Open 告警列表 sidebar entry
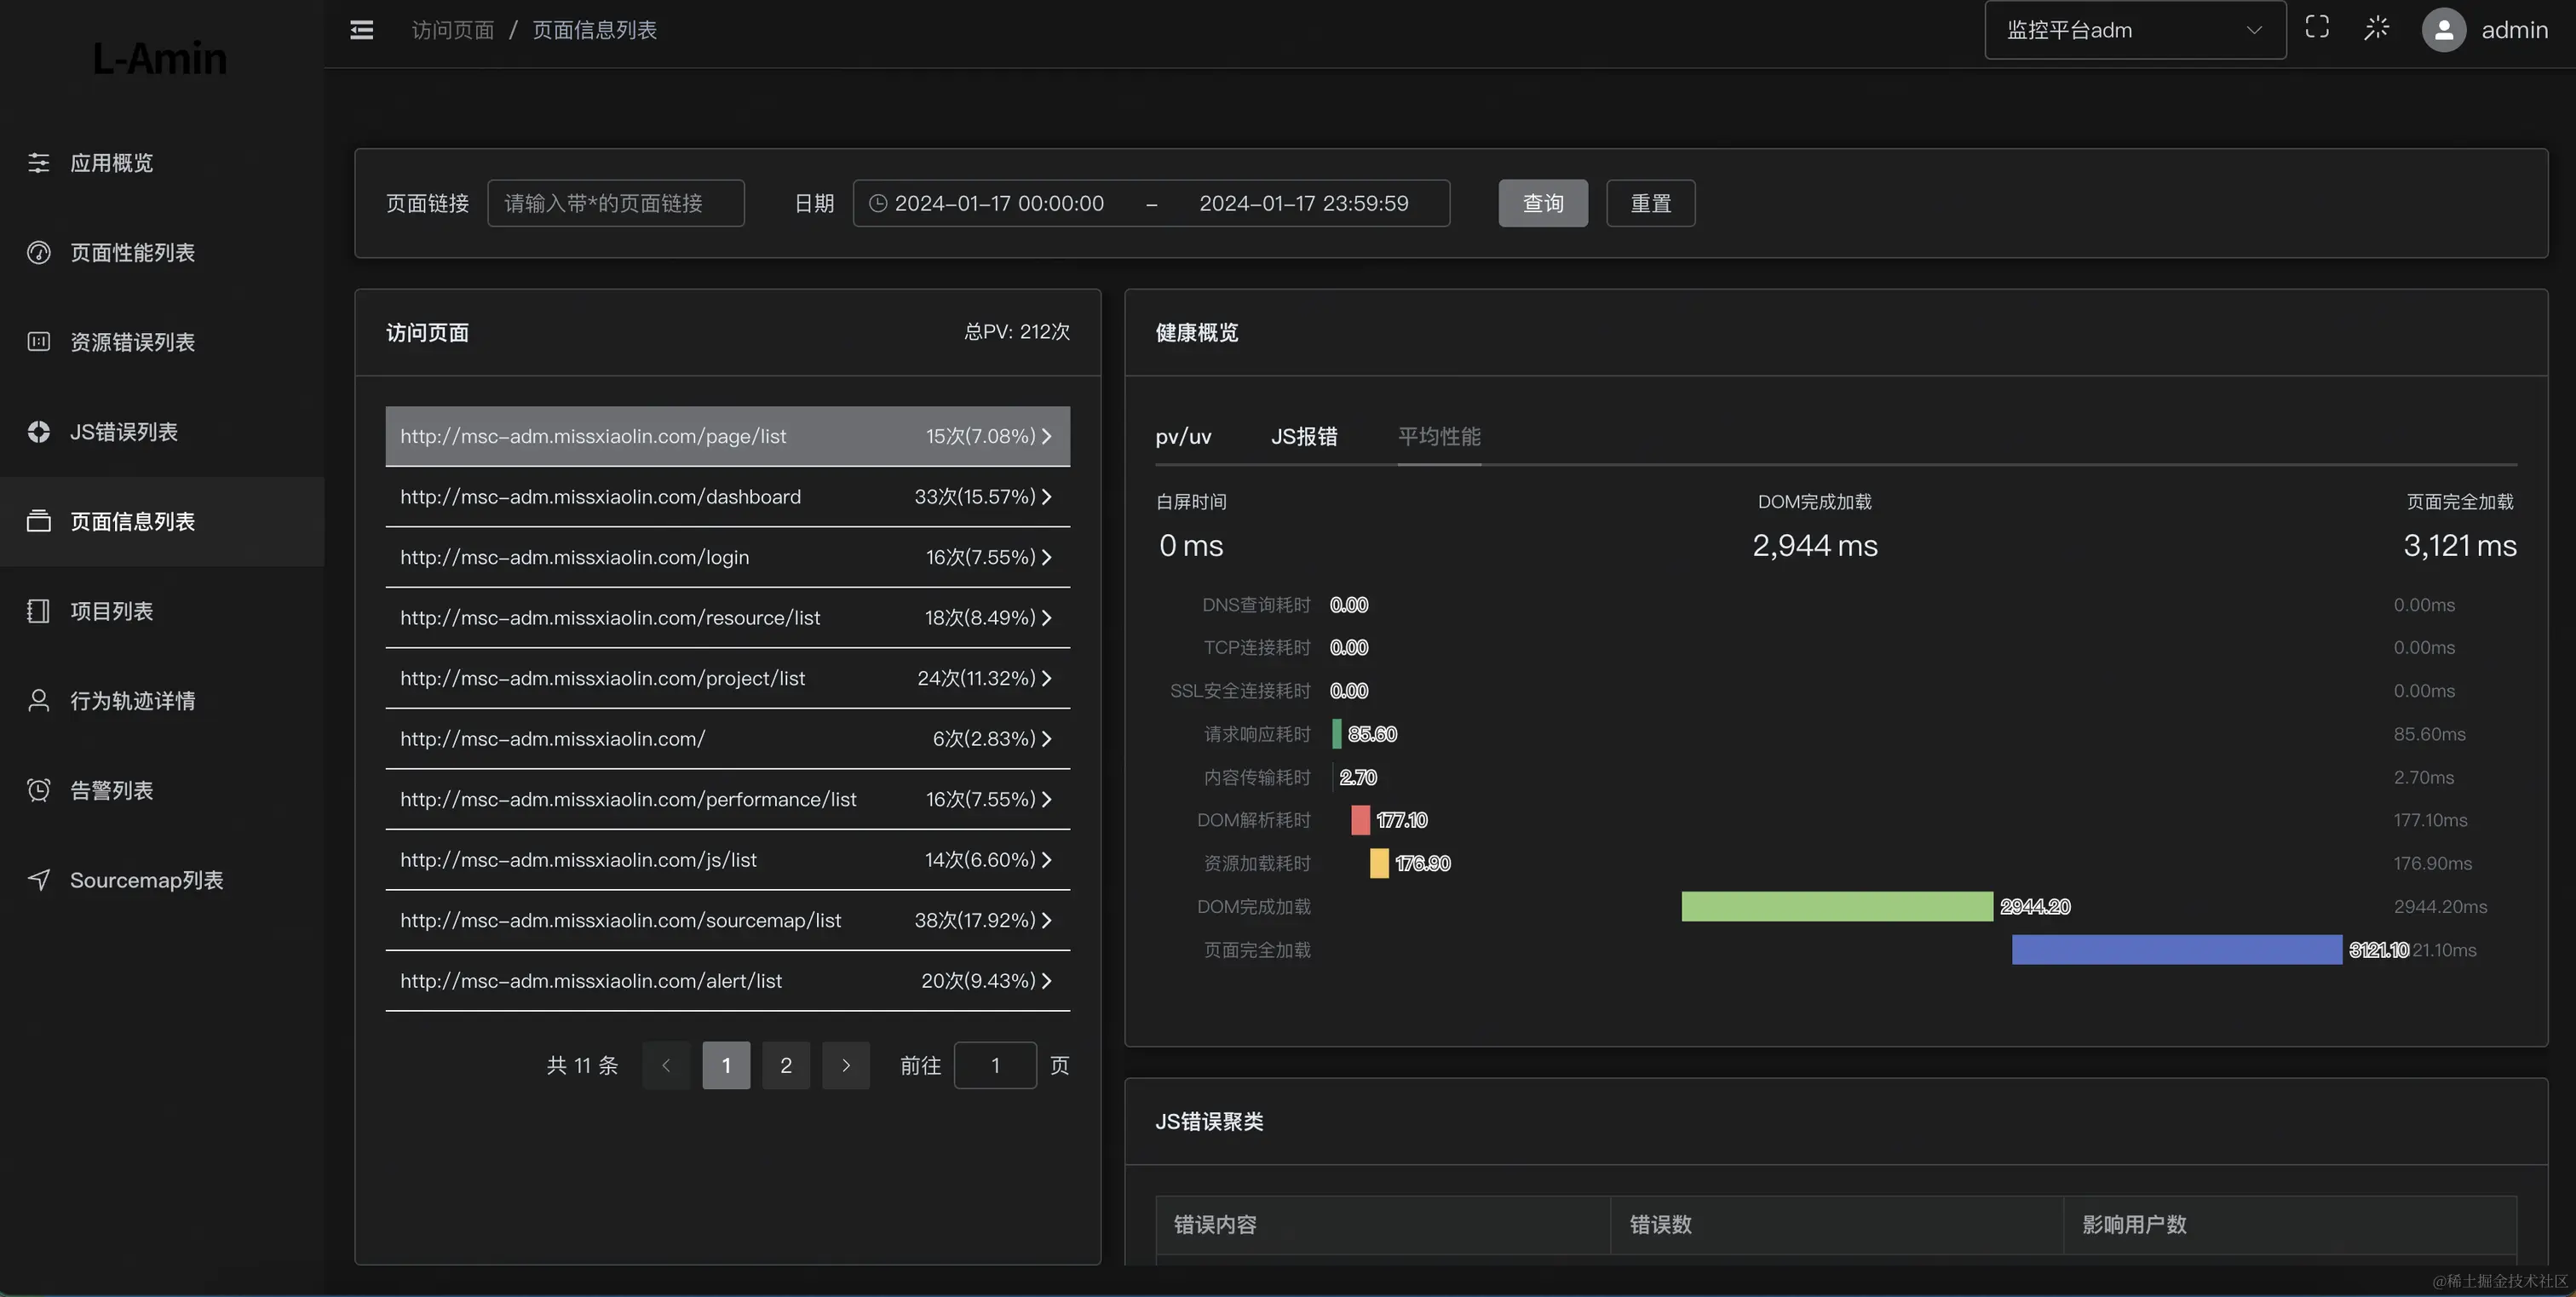This screenshot has height=1297, width=2576. click(111, 791)
